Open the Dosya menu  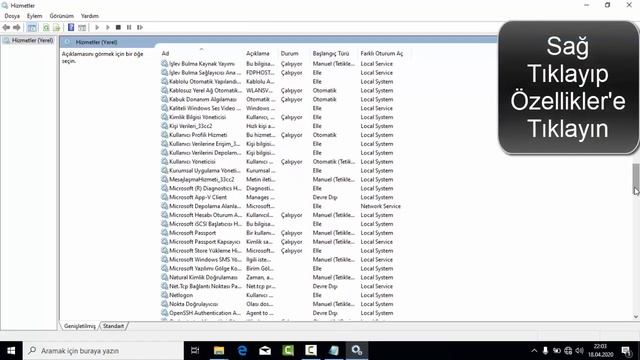(x=12, y=16)
